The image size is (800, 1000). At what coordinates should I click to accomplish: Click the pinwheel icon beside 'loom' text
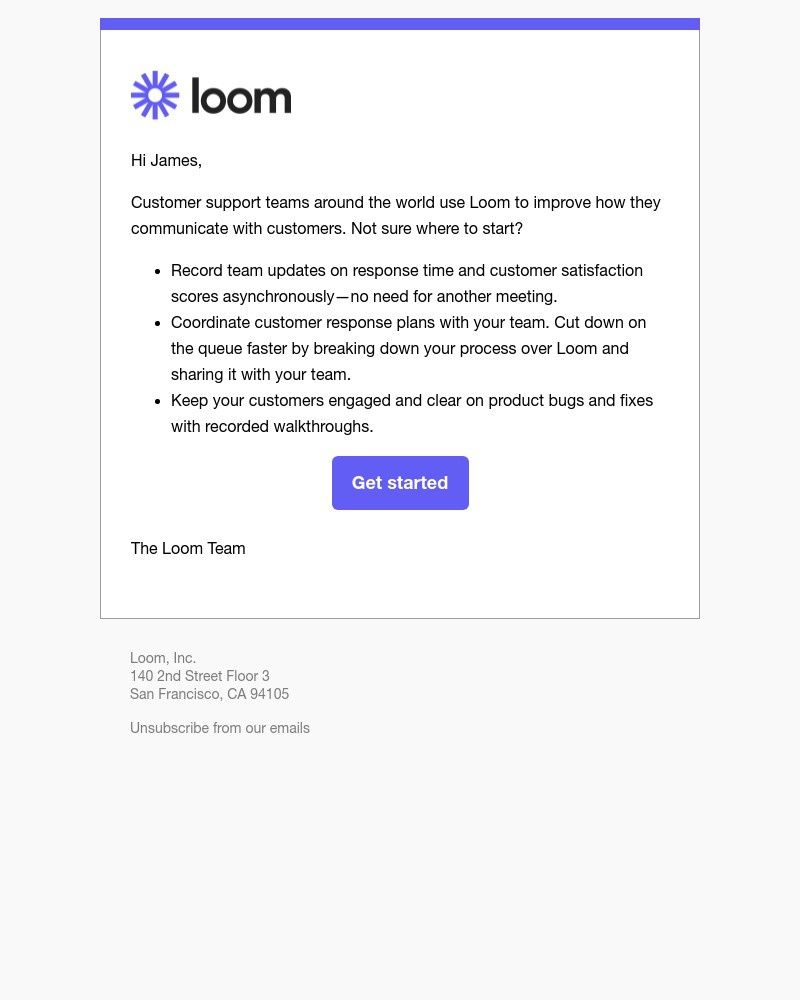155,95
